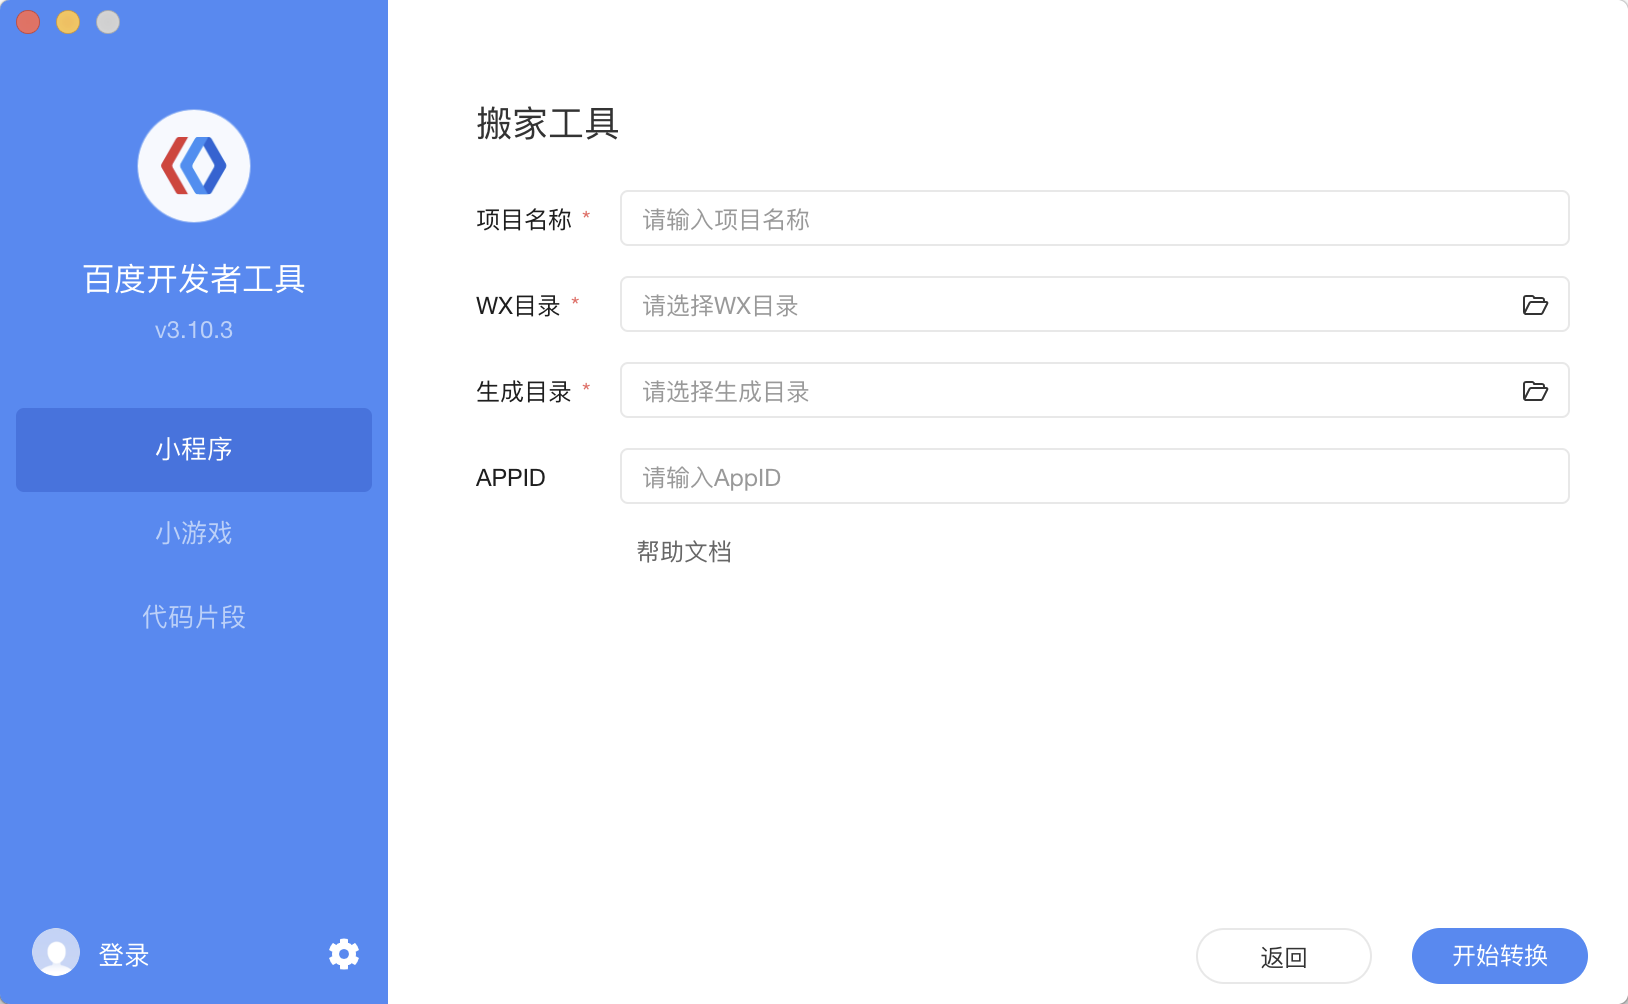Viewport: 1628px width, 1004px height.
Task: Open the 代码片段 tab
Action: click(x=194, y=617)
